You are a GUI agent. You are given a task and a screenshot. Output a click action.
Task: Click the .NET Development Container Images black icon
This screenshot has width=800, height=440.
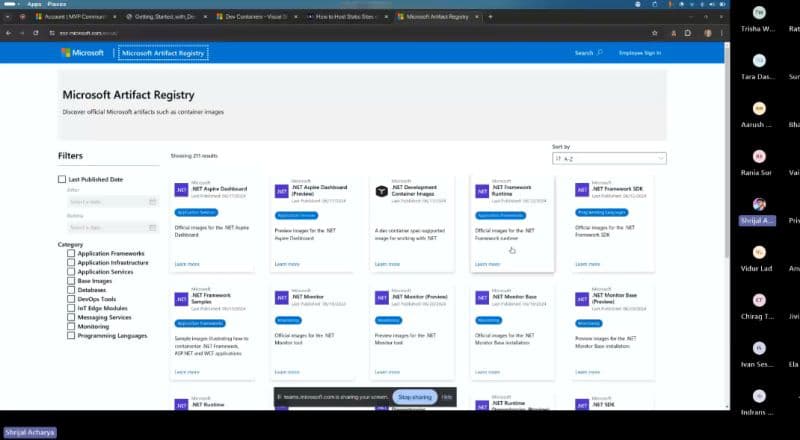380,189
